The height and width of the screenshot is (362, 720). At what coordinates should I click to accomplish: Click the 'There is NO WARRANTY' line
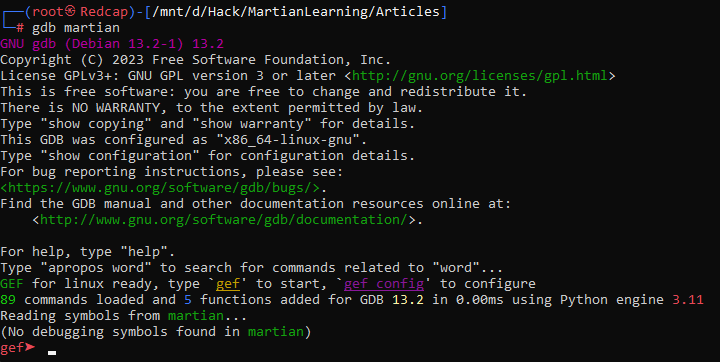click(x=211, y=108)
